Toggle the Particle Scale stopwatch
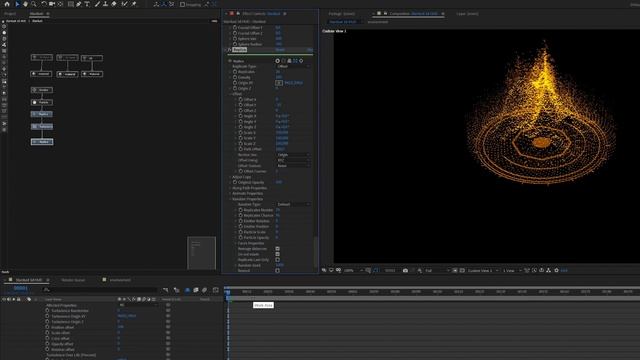The width and height of the screenshot is (640, 360). click(240, 232)
